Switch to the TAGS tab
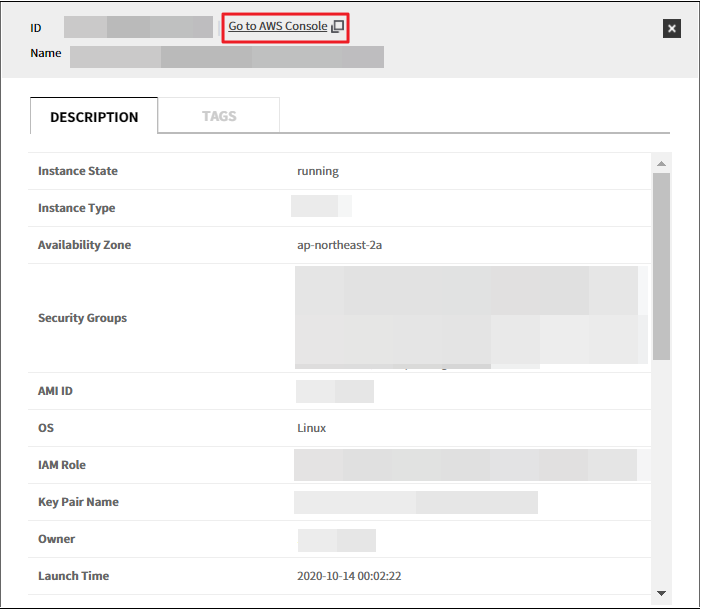The height and width of the screenshot is (610, 701). point(219,116)
